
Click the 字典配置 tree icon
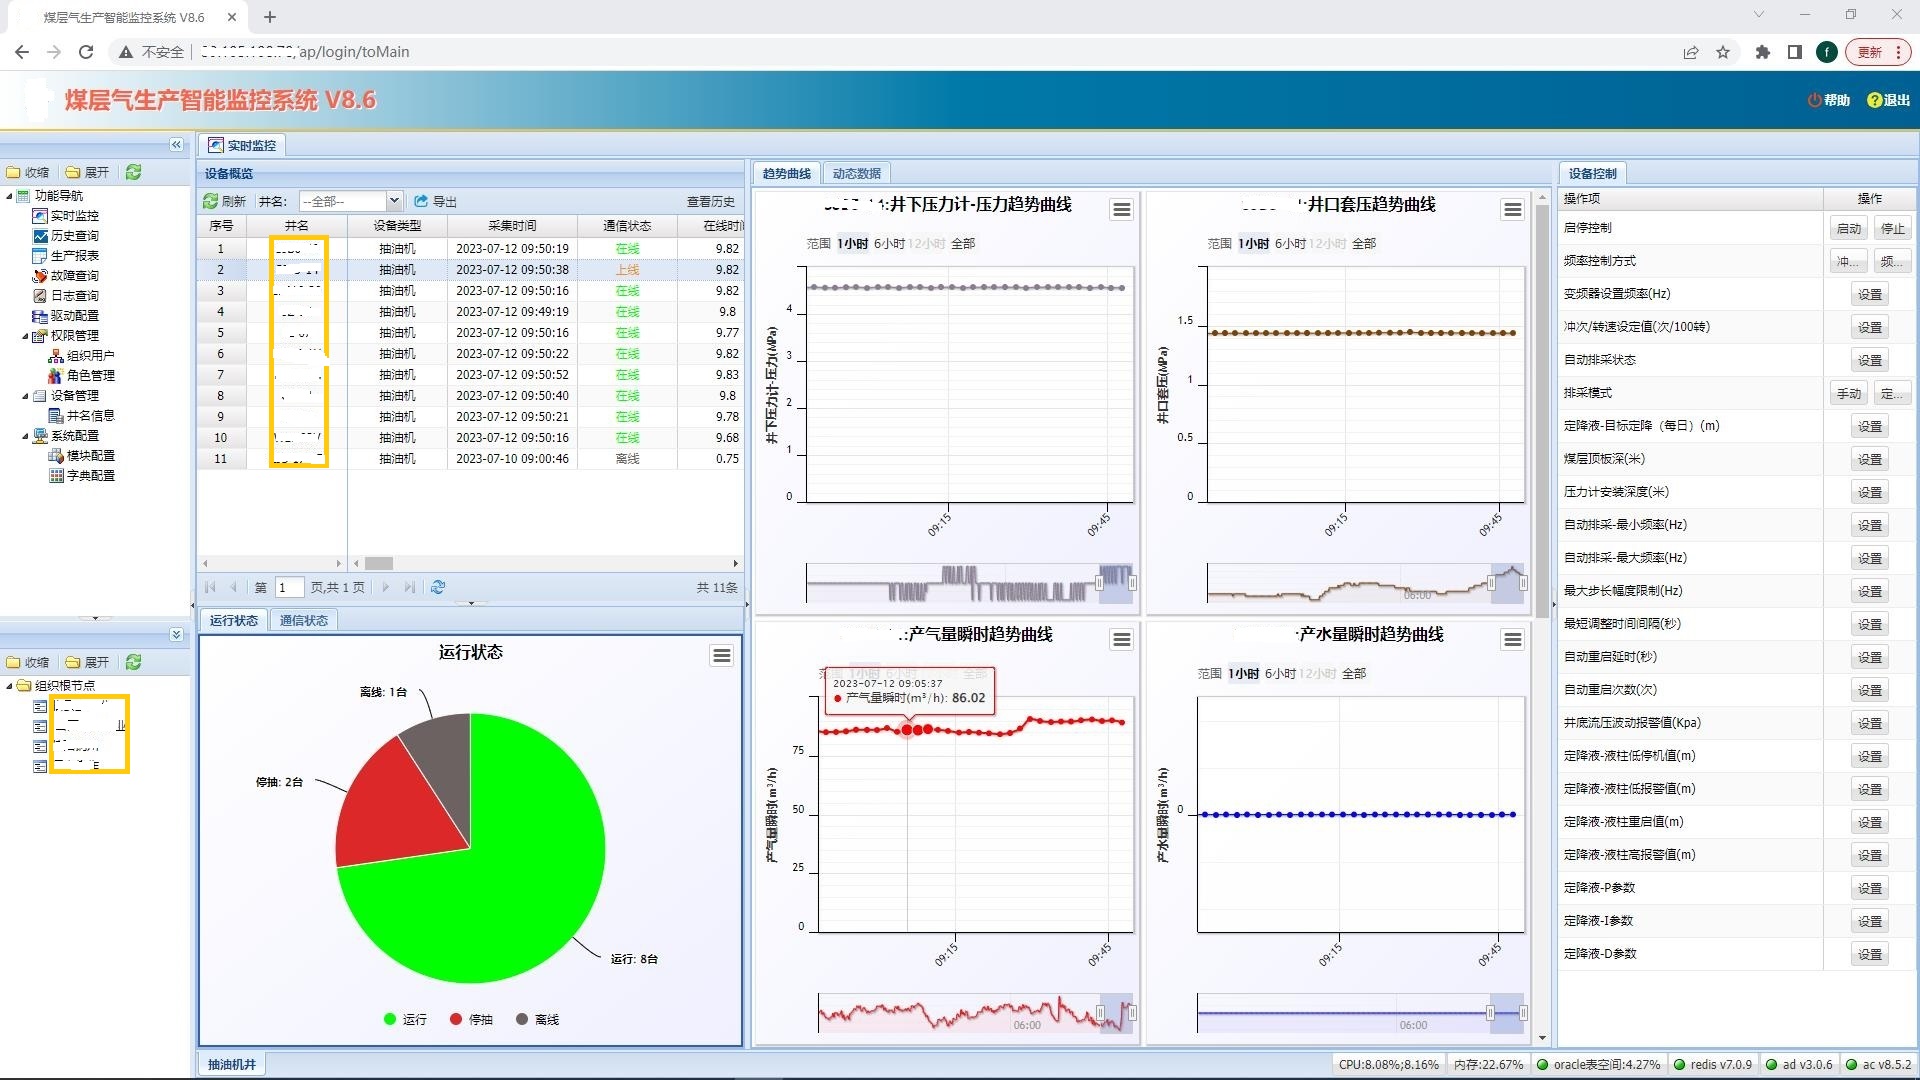[56, 476]
